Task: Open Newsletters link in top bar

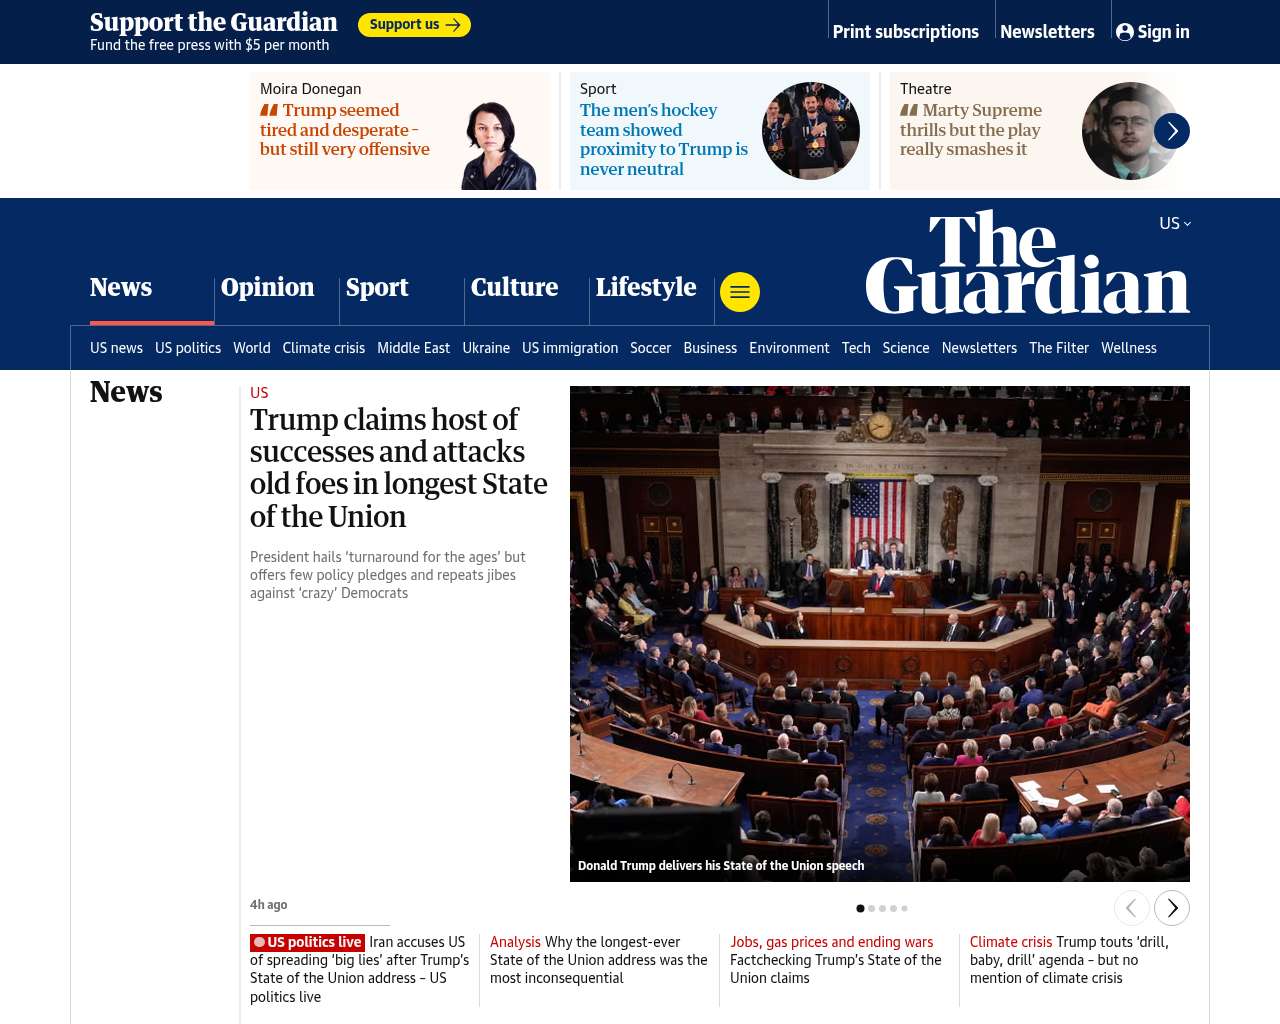Action: click(x=1047, y=32)
